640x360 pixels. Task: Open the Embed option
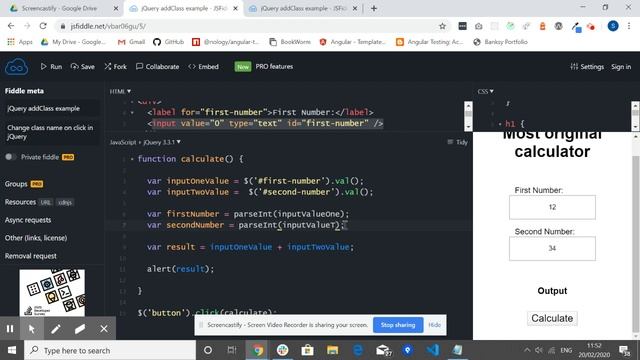pos(203,67)
